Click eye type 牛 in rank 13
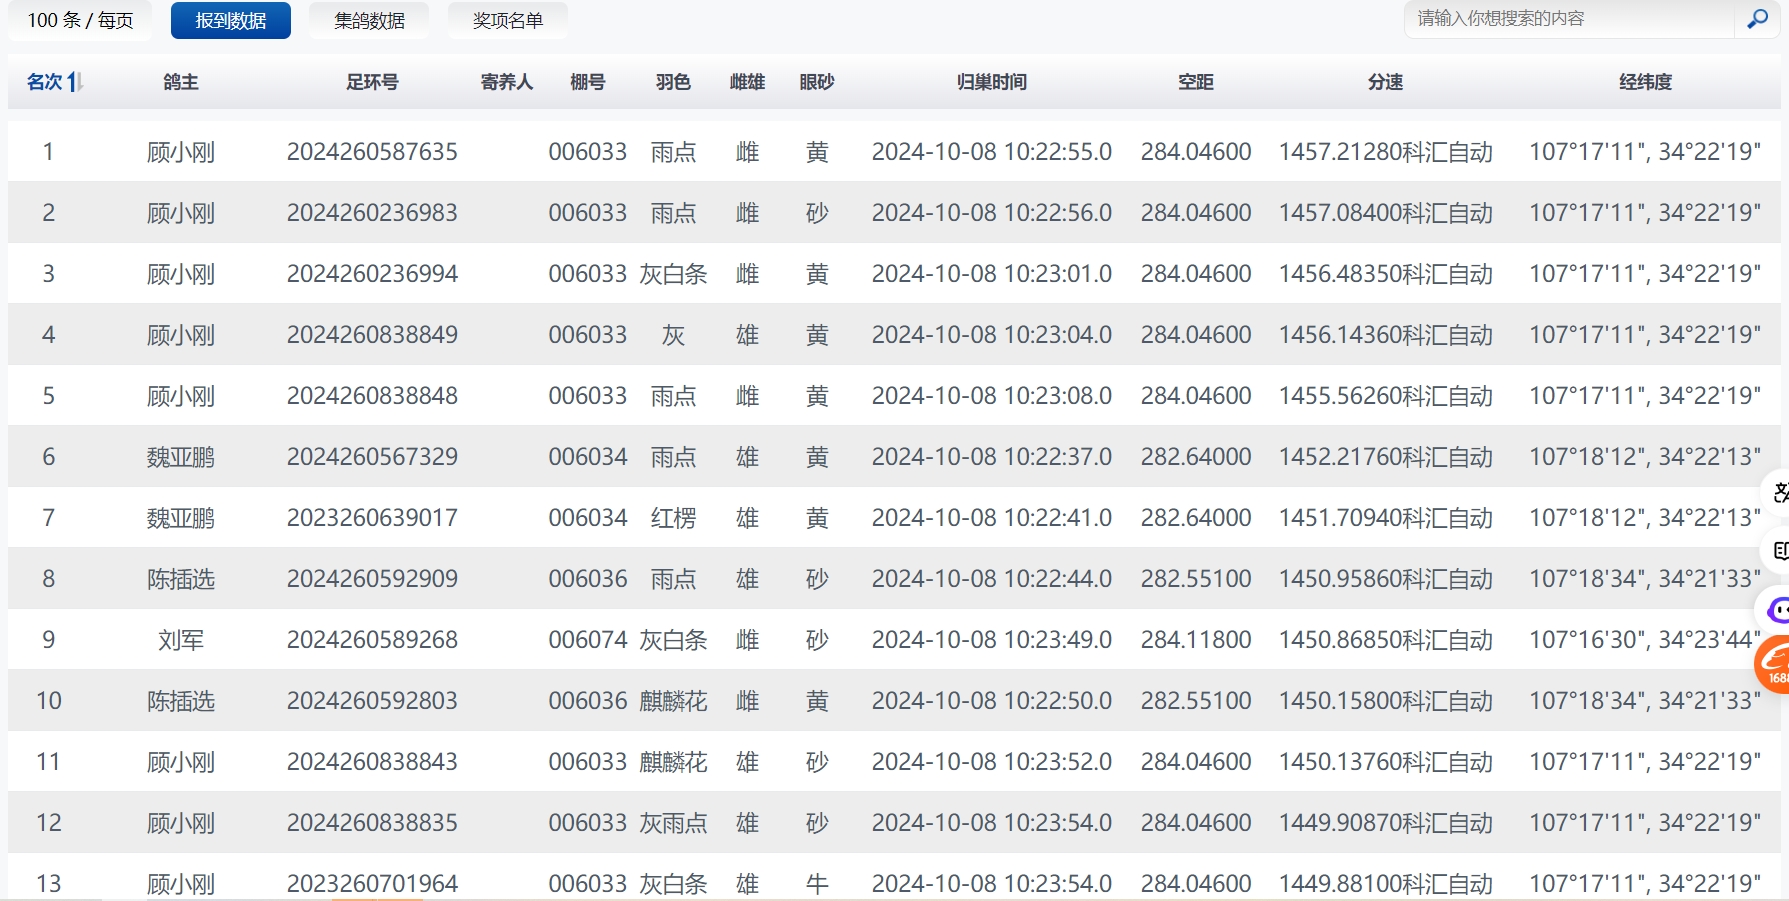 [817, 884]
